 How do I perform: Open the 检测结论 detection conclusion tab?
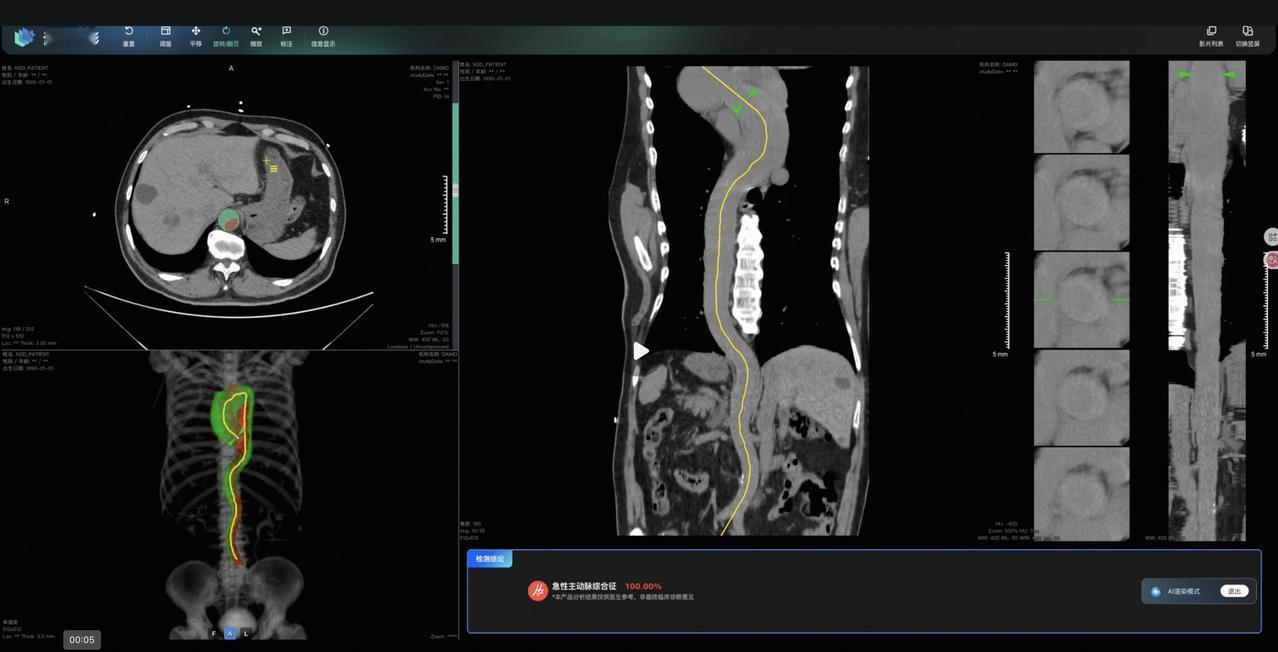(x=490, y=559)
